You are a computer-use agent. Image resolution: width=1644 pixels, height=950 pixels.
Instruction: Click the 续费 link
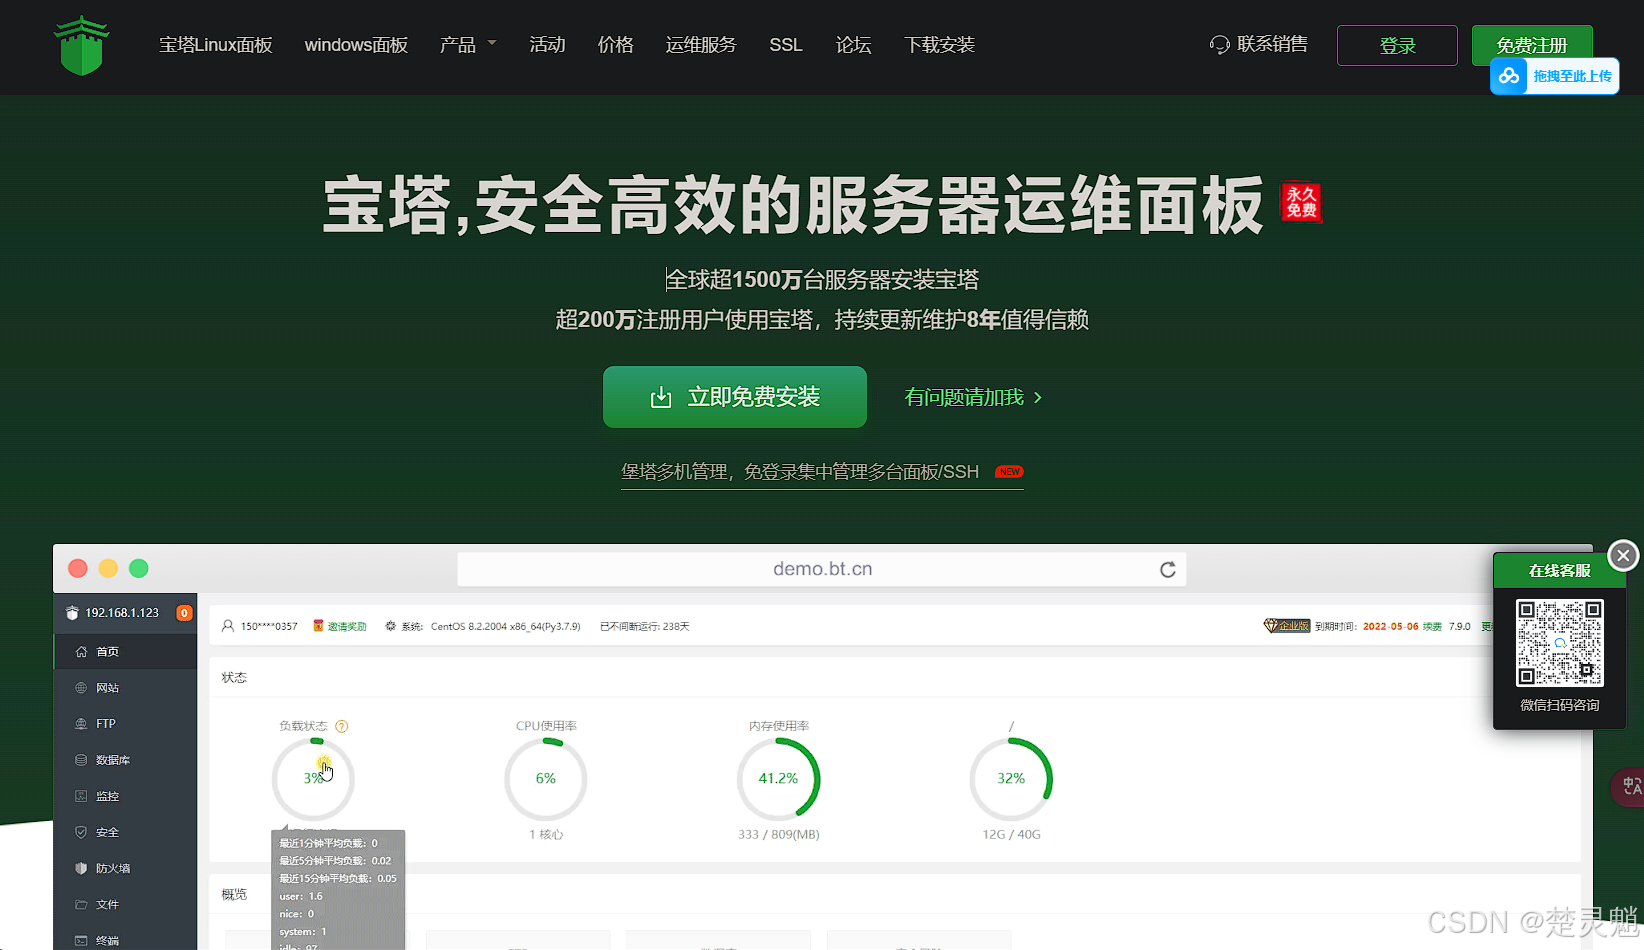point(1432,626)
